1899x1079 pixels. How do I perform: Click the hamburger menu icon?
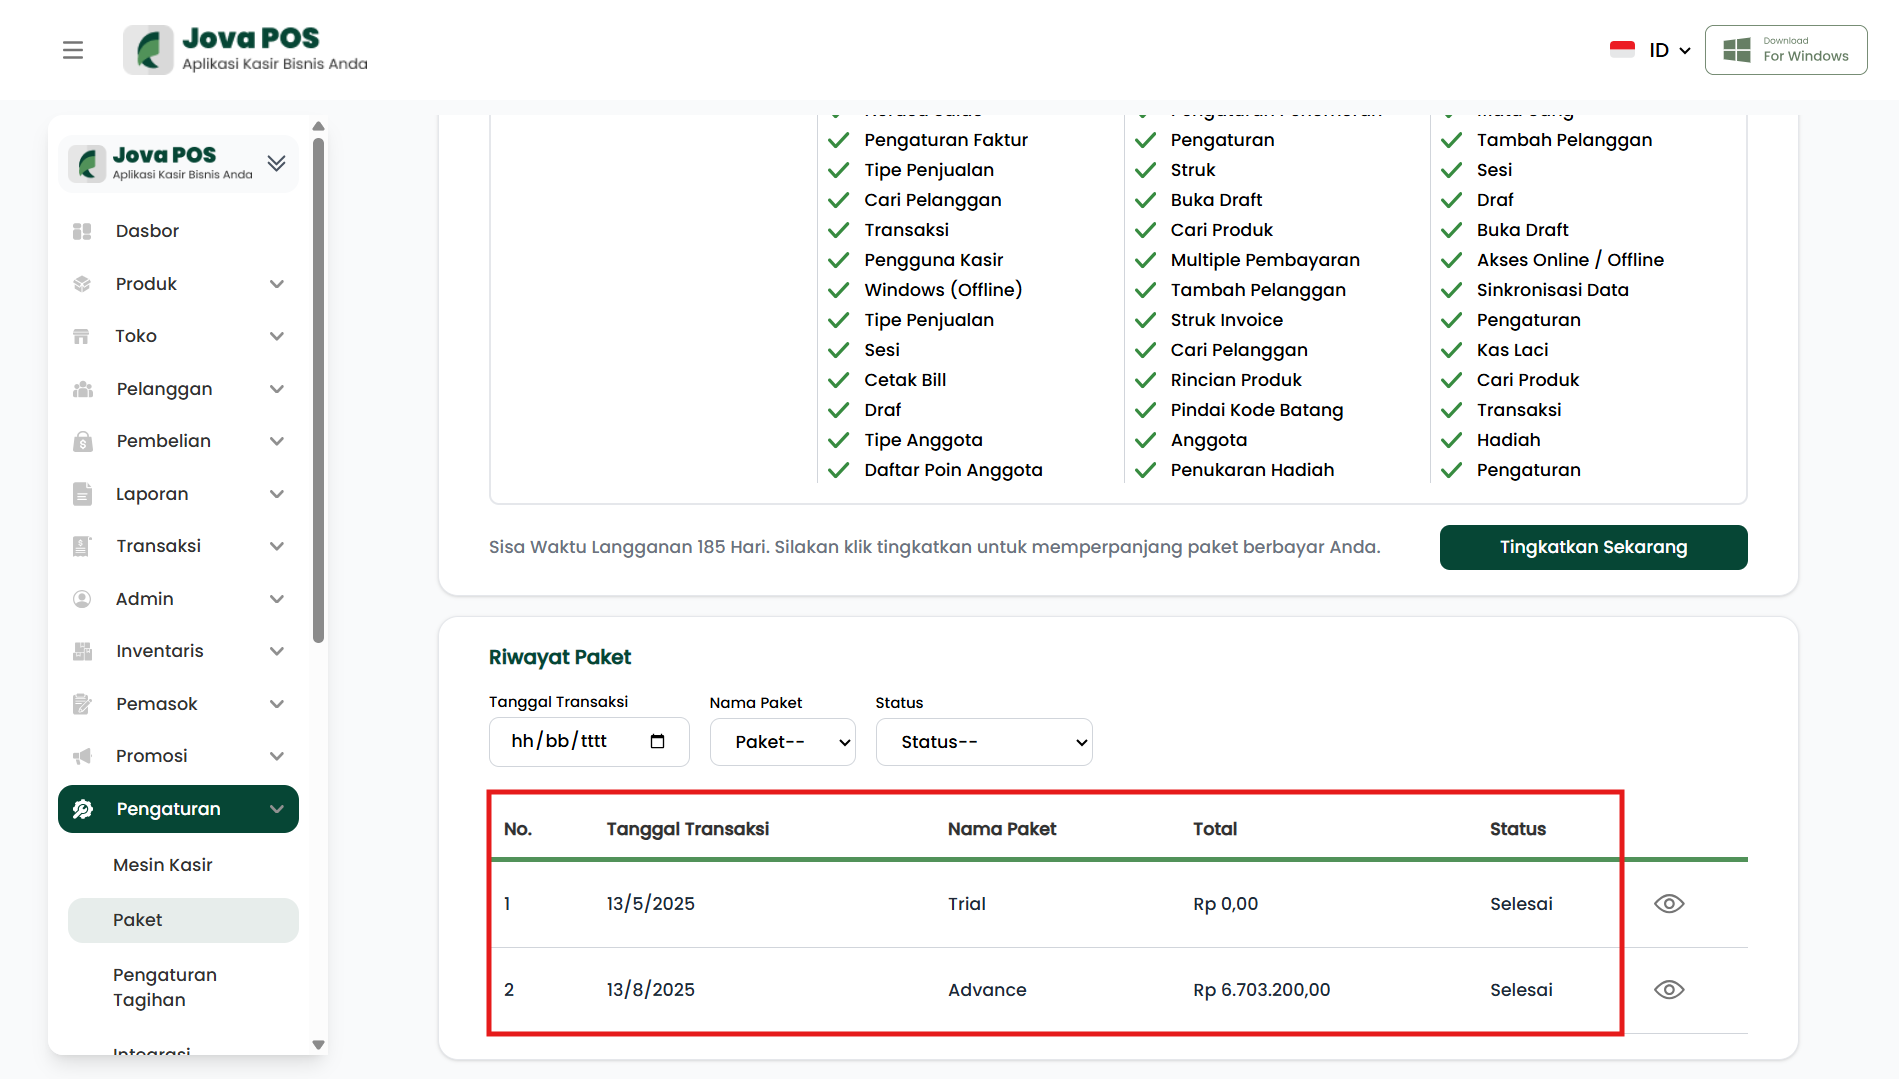(x=73, y=50)
